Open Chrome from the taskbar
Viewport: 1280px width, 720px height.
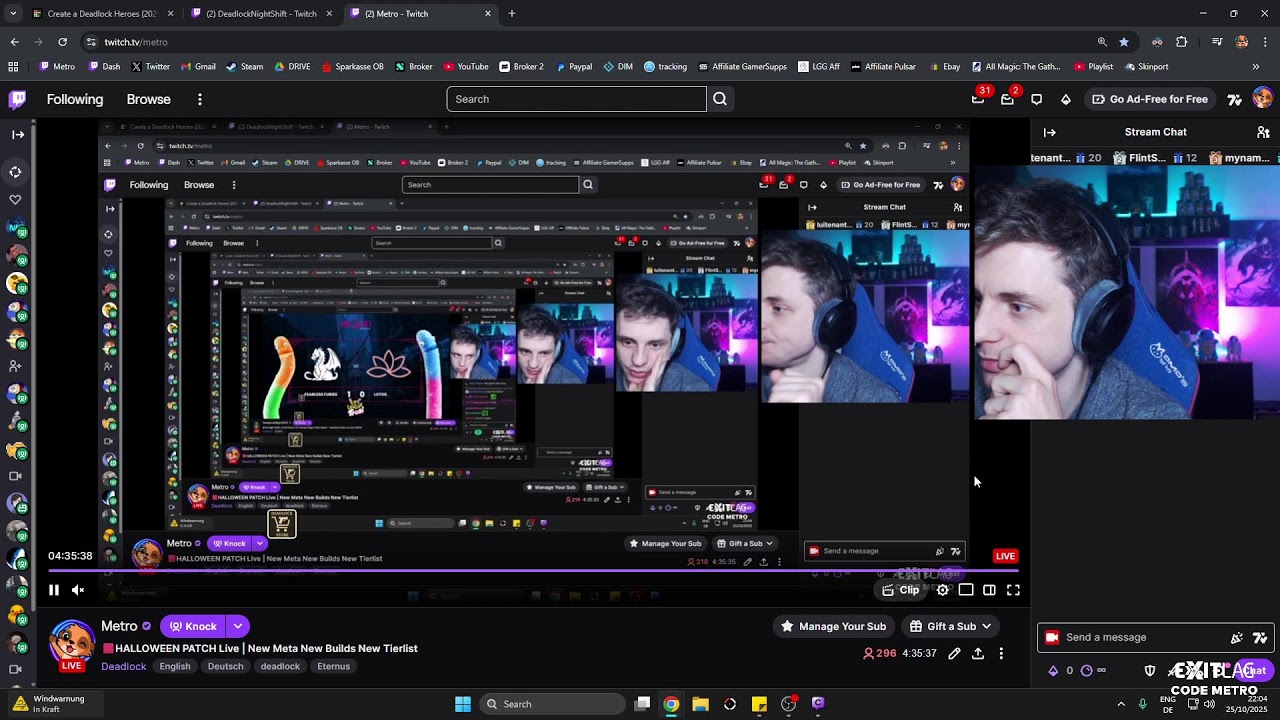[x=671, y=704]
